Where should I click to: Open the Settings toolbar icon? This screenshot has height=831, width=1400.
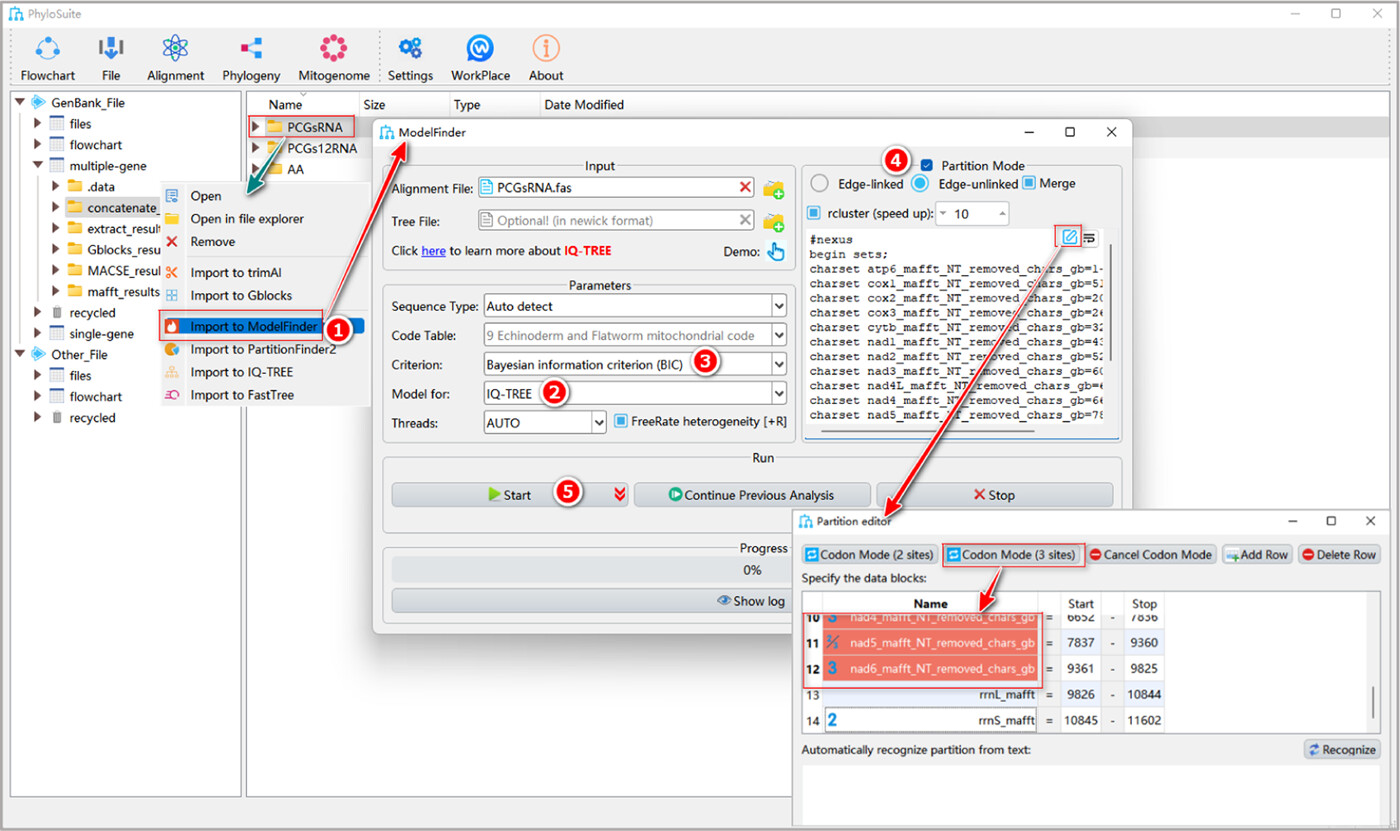pos(410,58)
